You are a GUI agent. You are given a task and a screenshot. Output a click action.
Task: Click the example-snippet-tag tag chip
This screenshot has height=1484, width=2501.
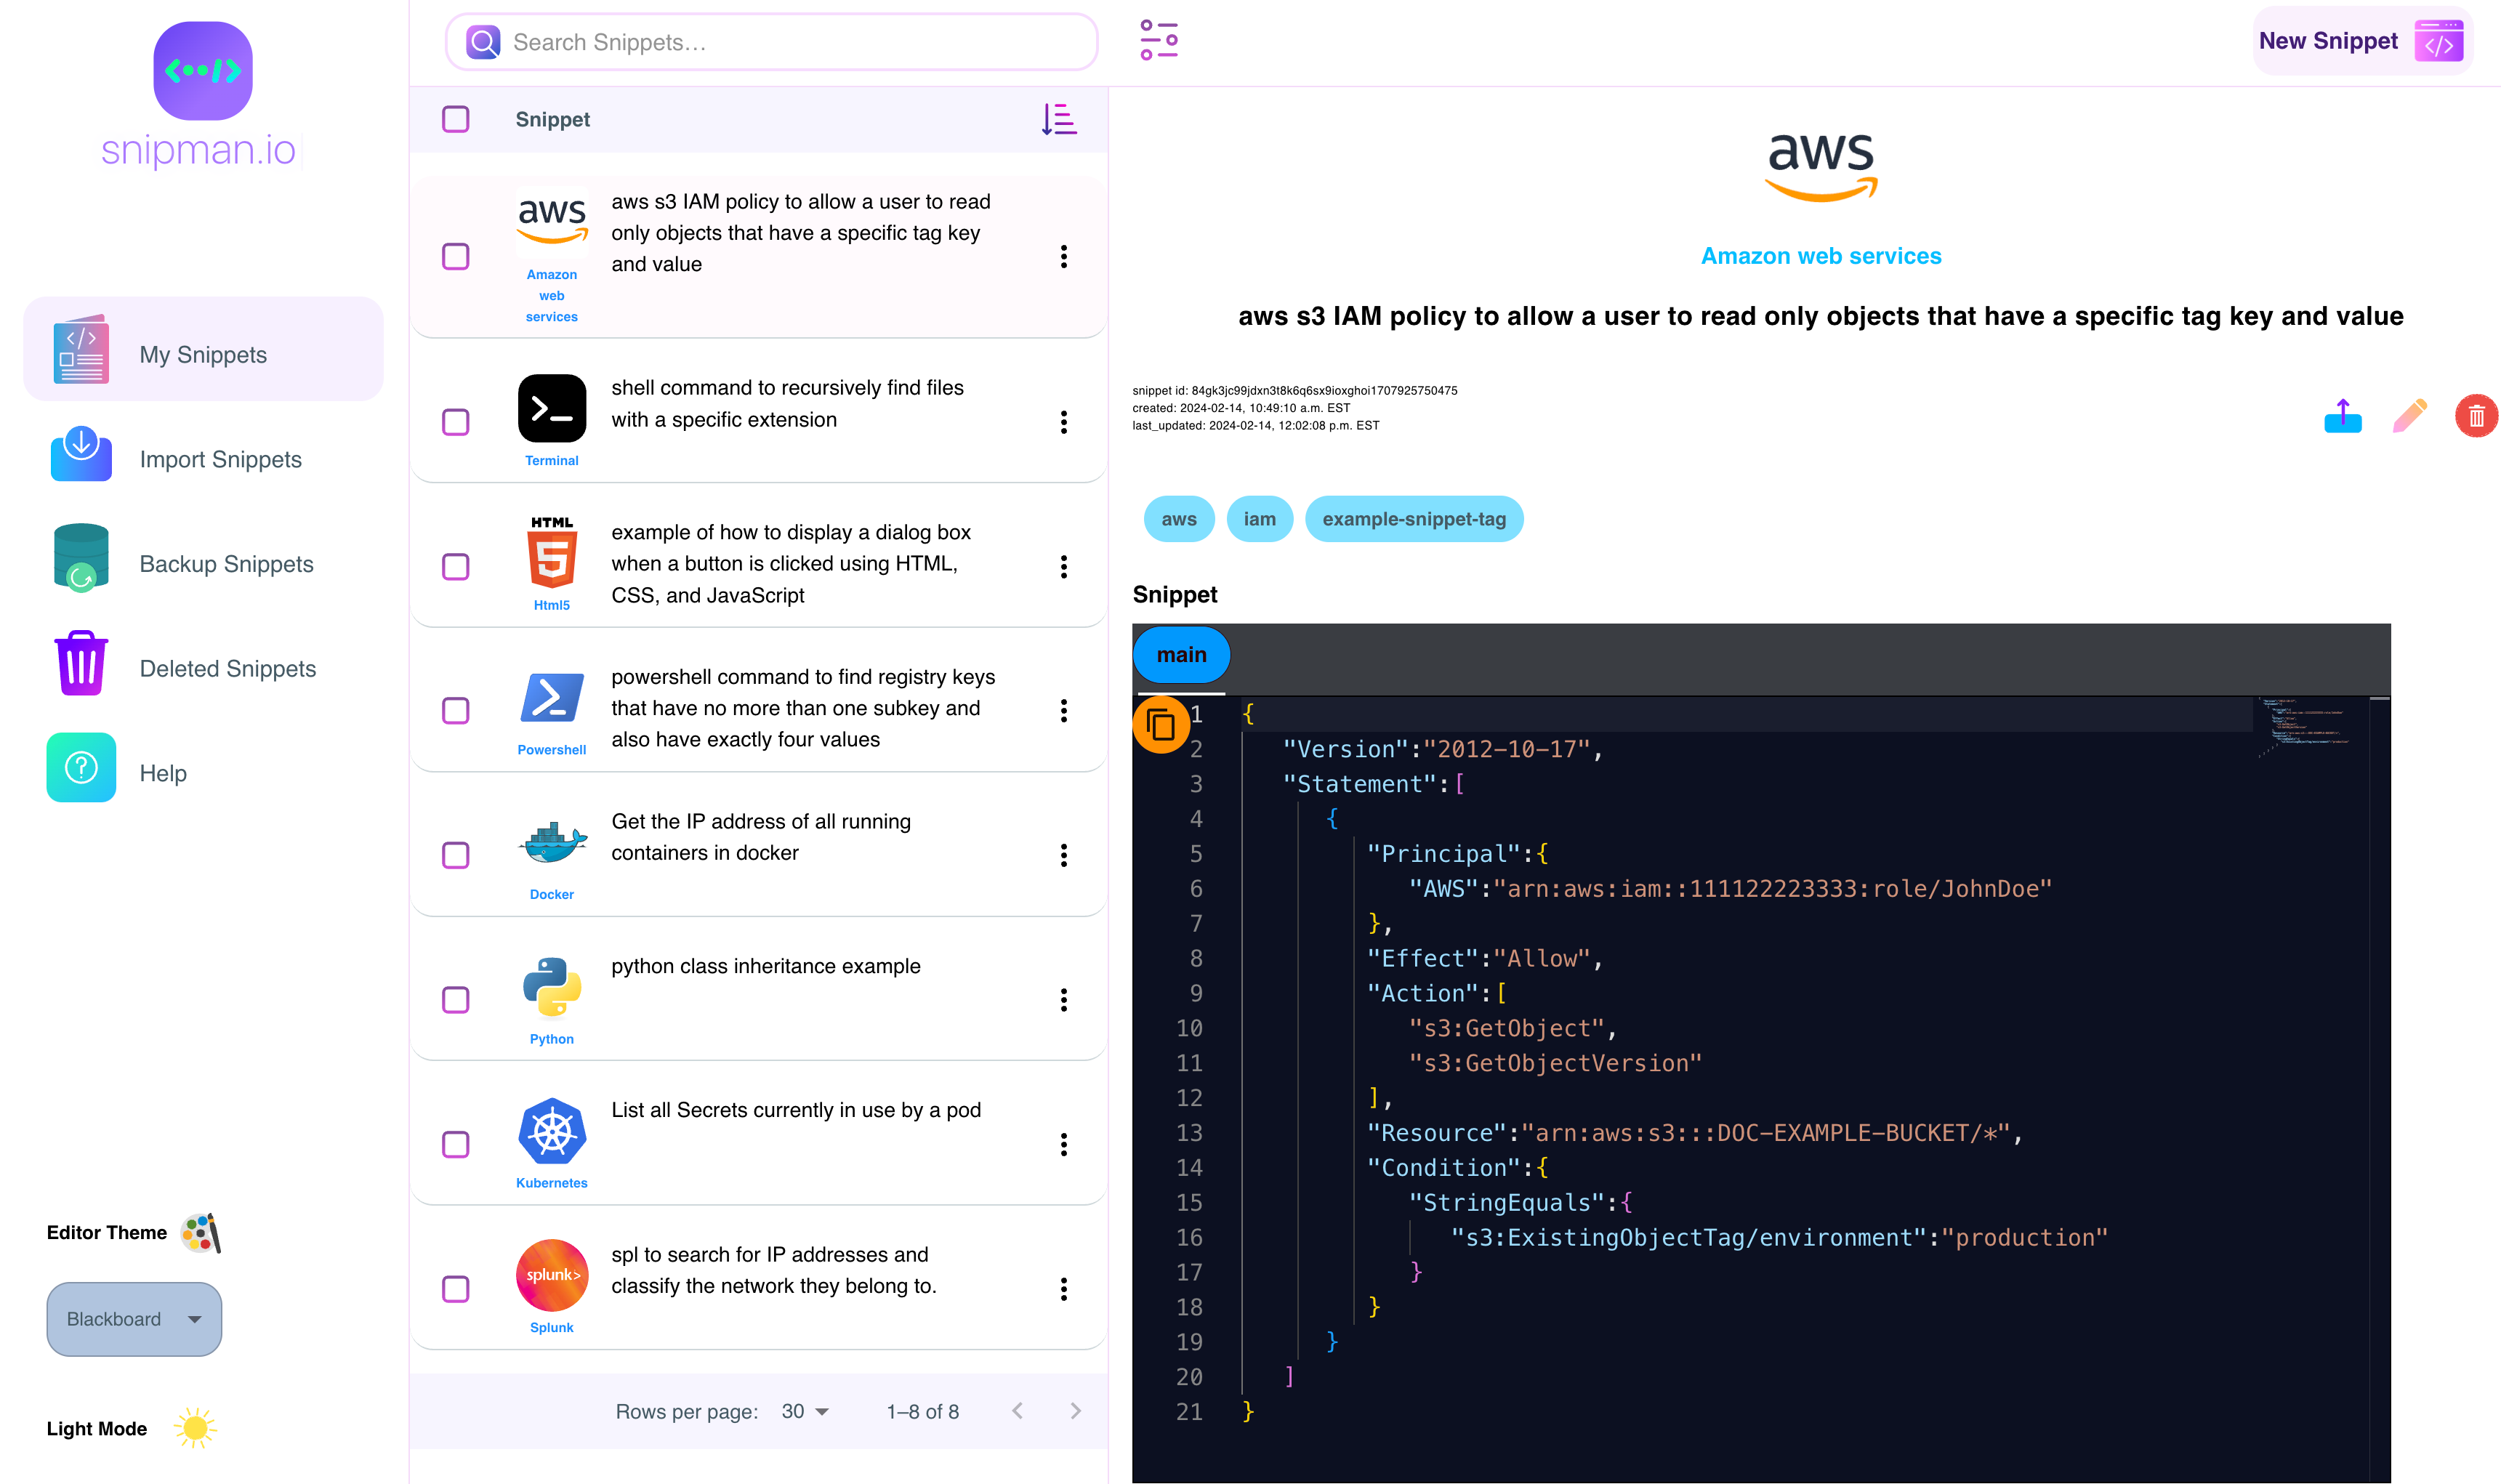tap(1413, 519)
